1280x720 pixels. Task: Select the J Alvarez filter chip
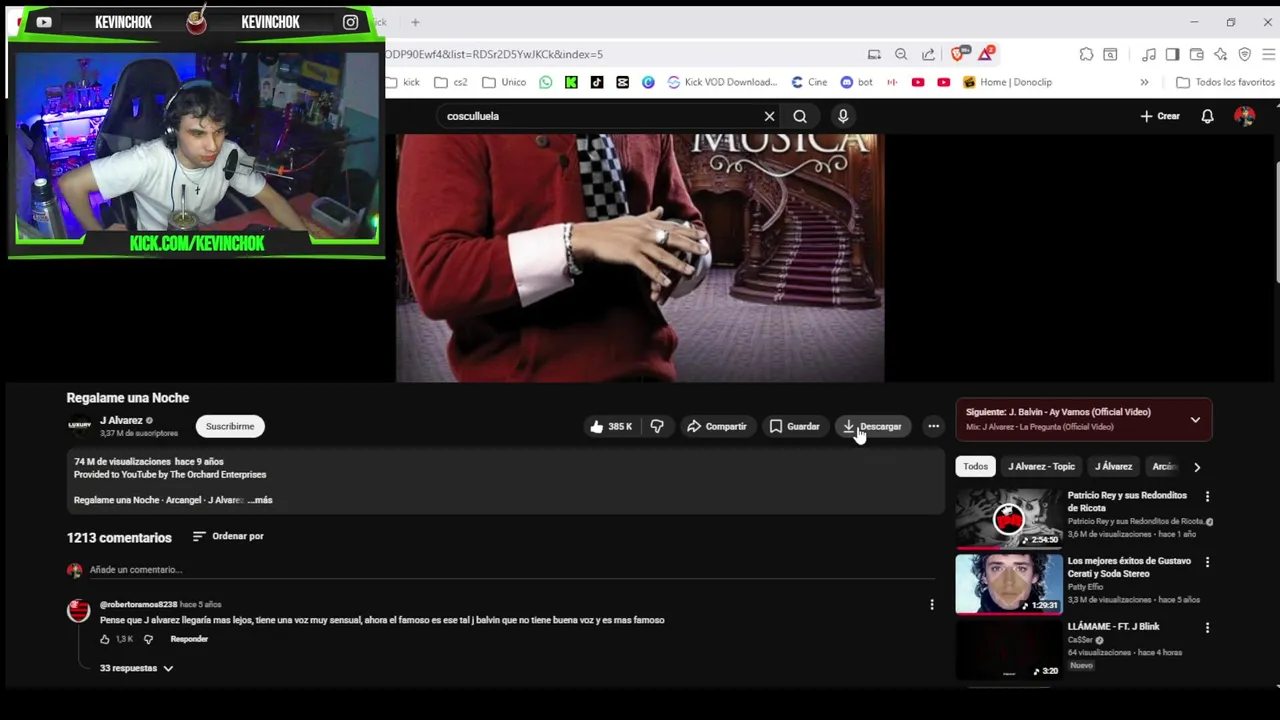[x=1113, y=466]
